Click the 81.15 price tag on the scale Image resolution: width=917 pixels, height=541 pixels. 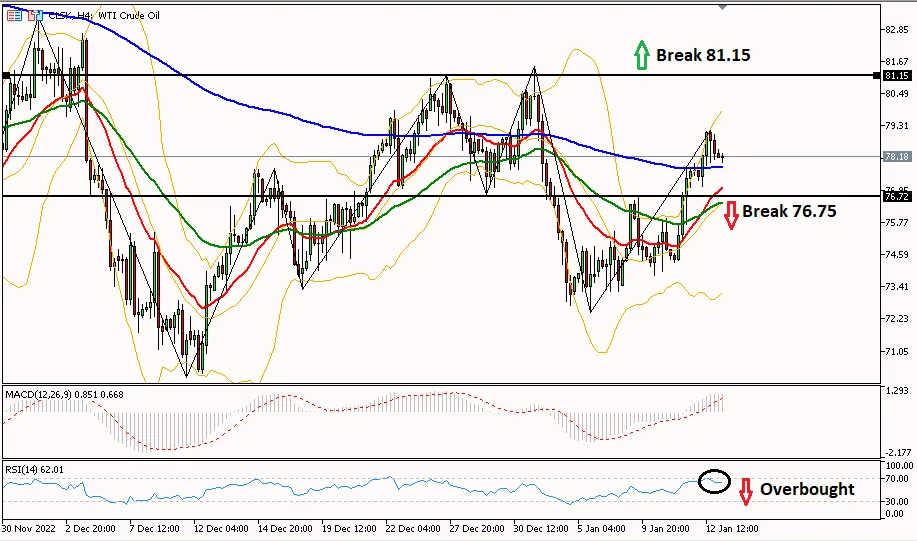pos(896,75)
